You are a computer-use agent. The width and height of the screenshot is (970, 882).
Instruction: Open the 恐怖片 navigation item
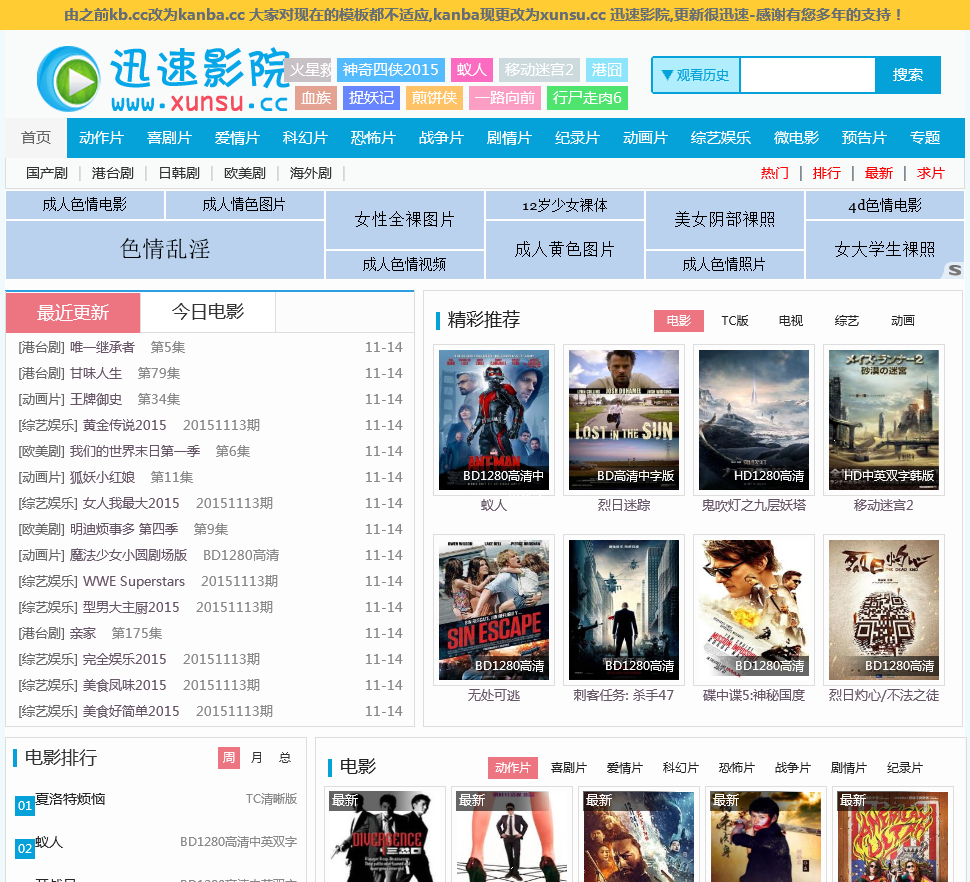[373, 137]
